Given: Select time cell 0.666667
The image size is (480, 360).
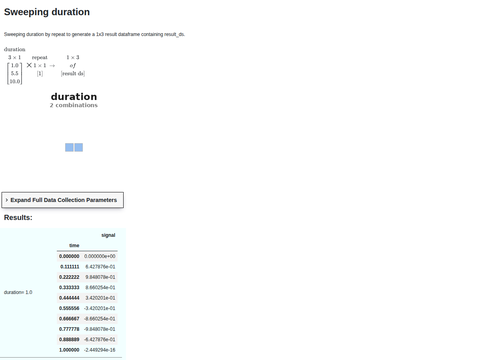Looking at the screenshot, I should [x=69, y=319].
